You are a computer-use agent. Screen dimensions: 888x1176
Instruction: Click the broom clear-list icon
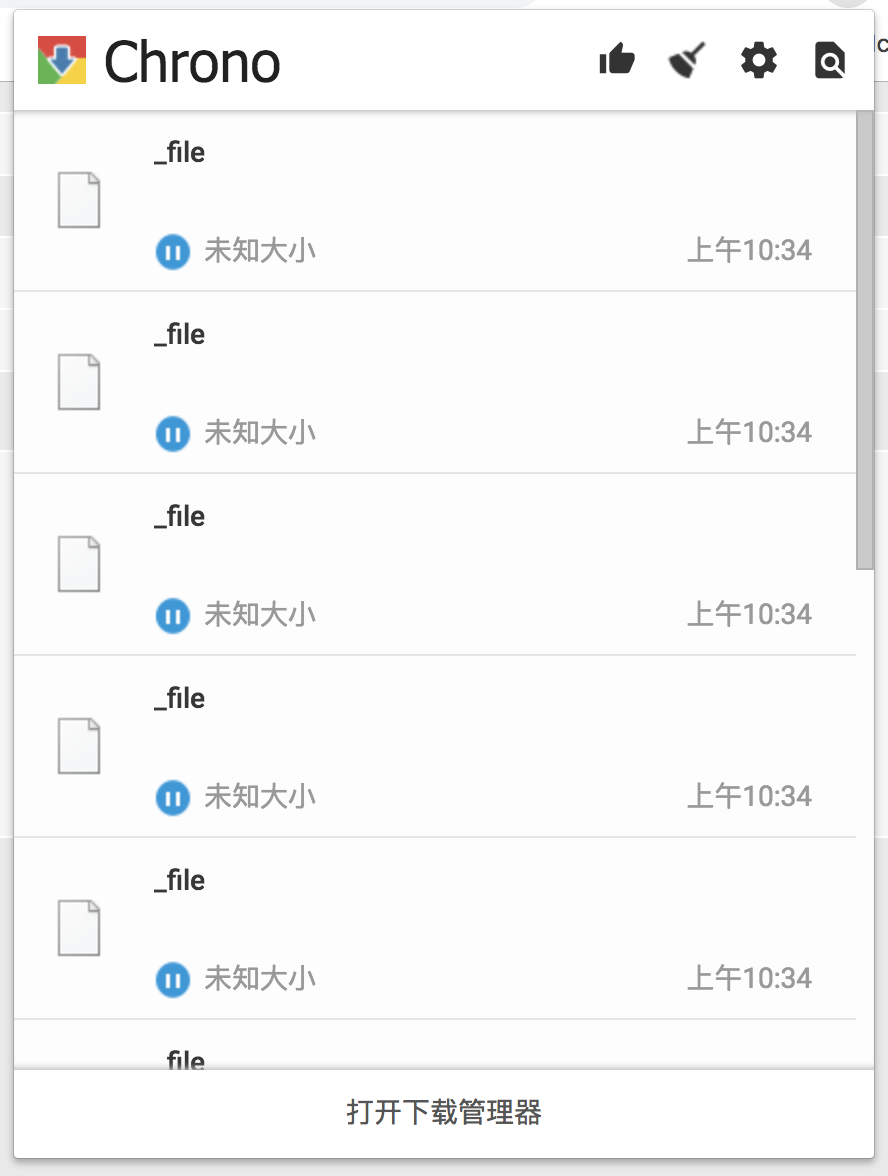tap(688, 61)
